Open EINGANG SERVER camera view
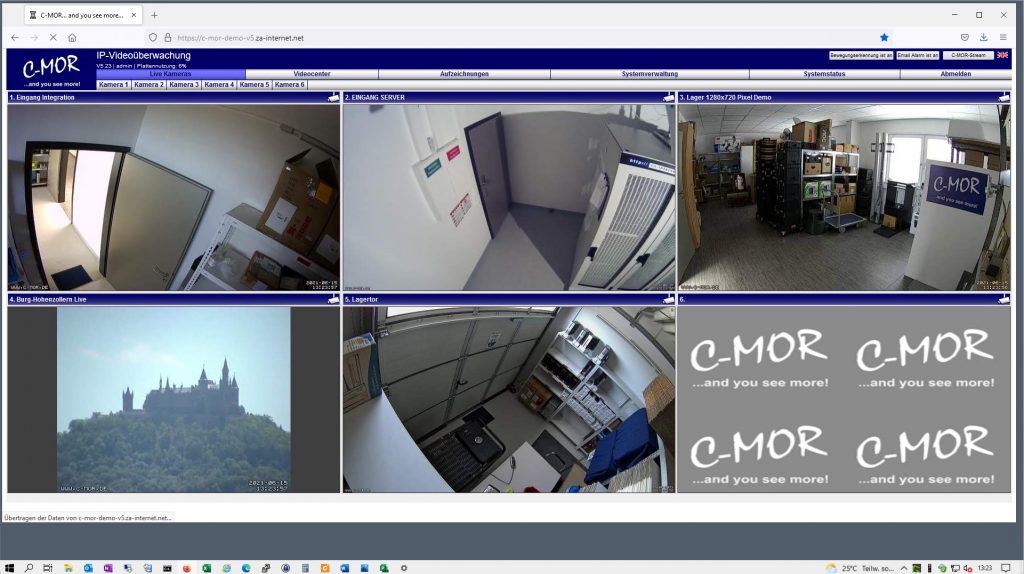Viewport: 1024px width, 574px height. [x=509, y=197]
